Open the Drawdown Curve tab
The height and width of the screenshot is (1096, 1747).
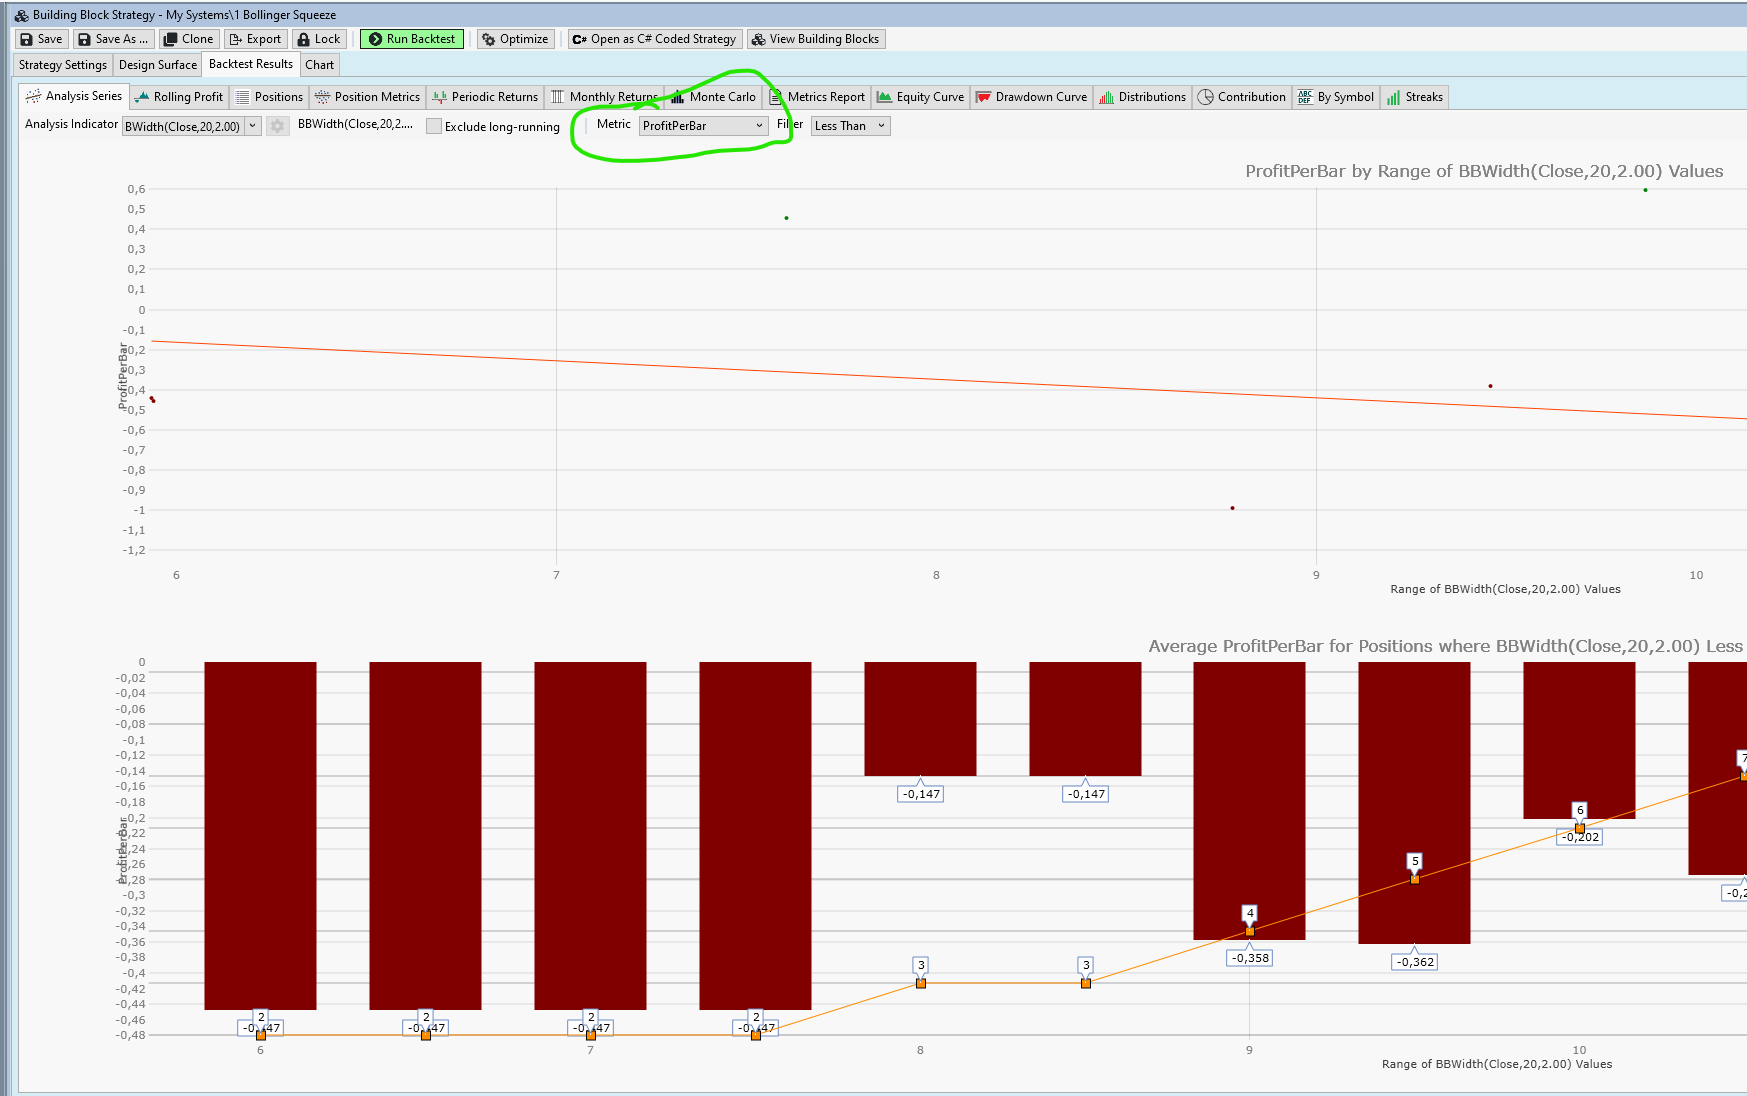click(x=1031, y=97)
